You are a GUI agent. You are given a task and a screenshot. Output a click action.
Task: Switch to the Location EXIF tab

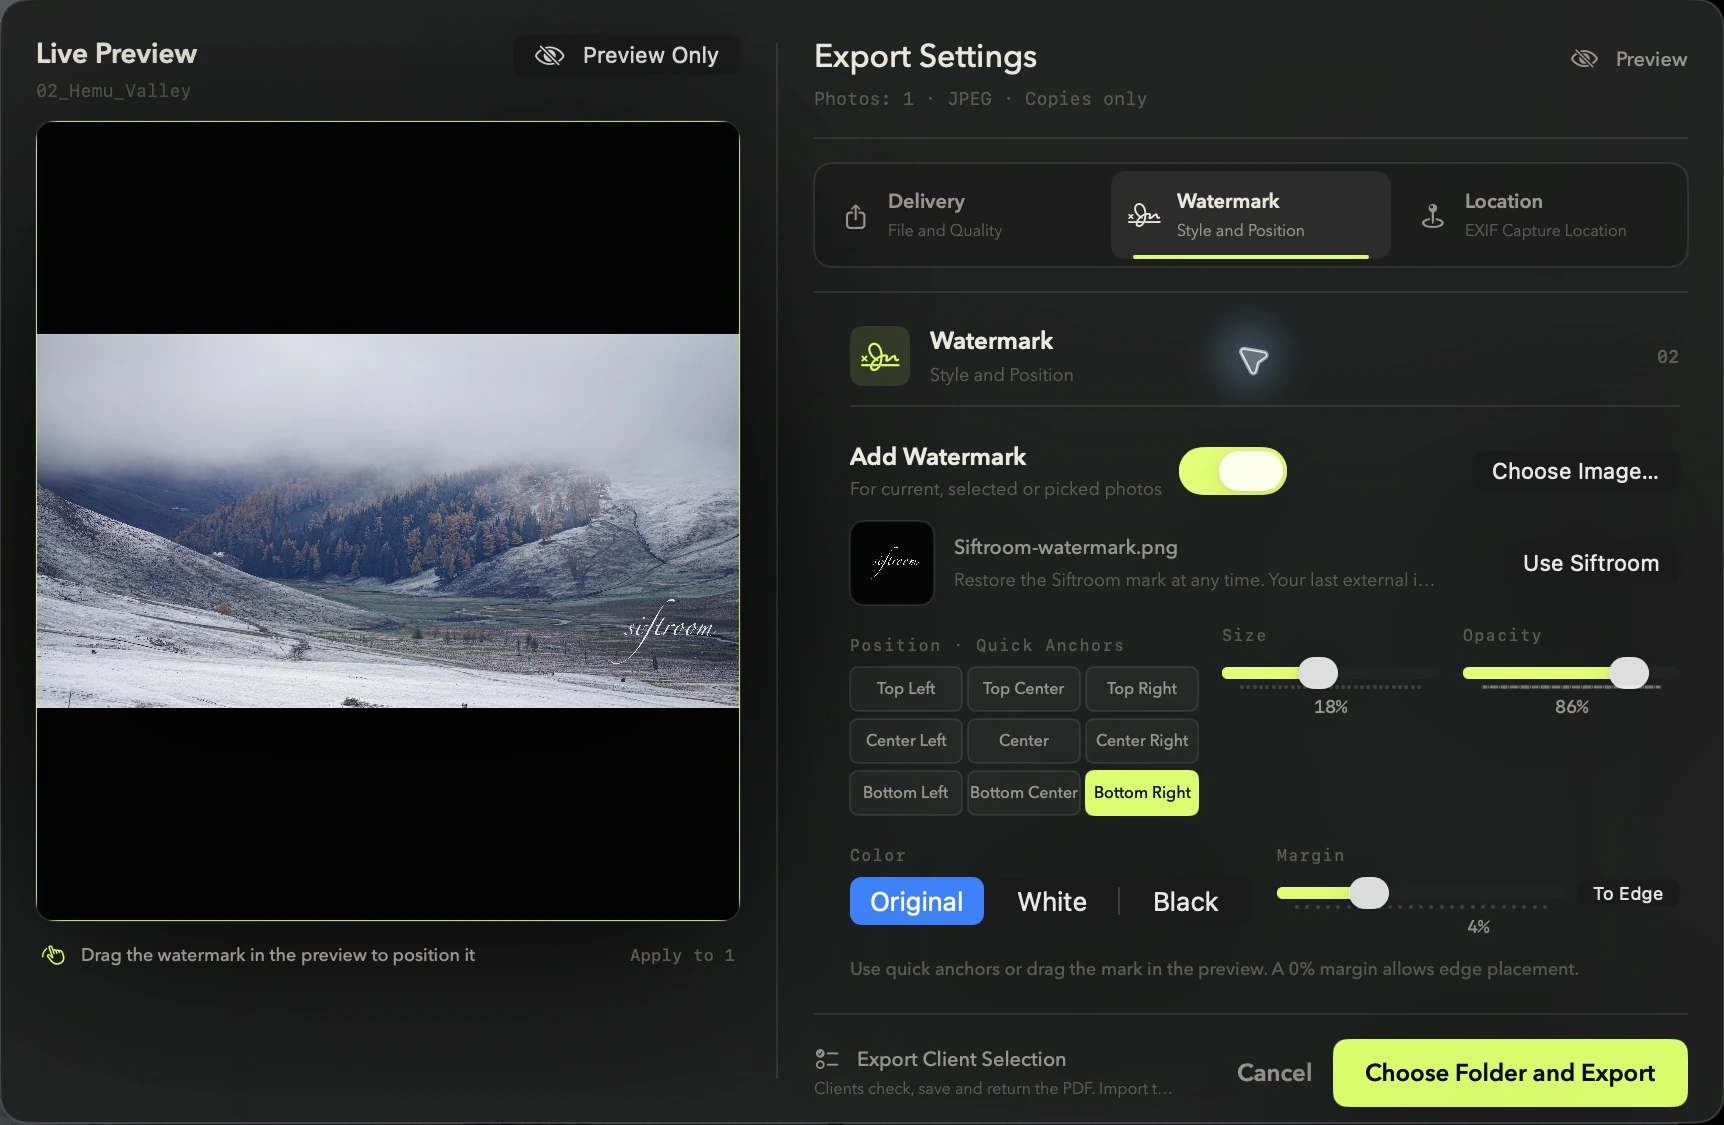pos(1538,215)
